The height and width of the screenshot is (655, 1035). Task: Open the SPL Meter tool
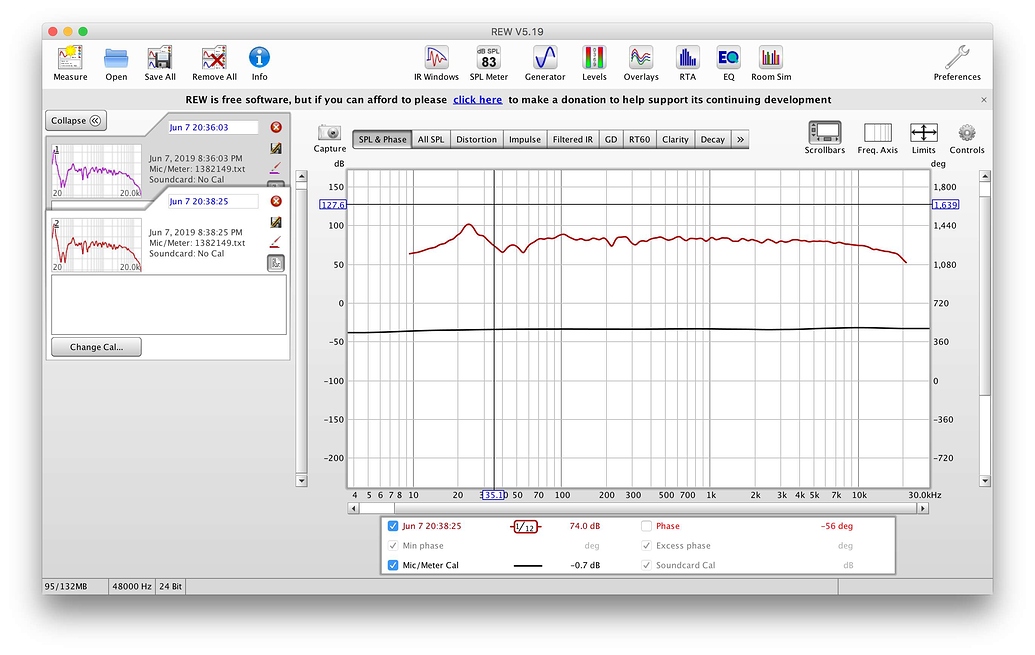[488, 58]
